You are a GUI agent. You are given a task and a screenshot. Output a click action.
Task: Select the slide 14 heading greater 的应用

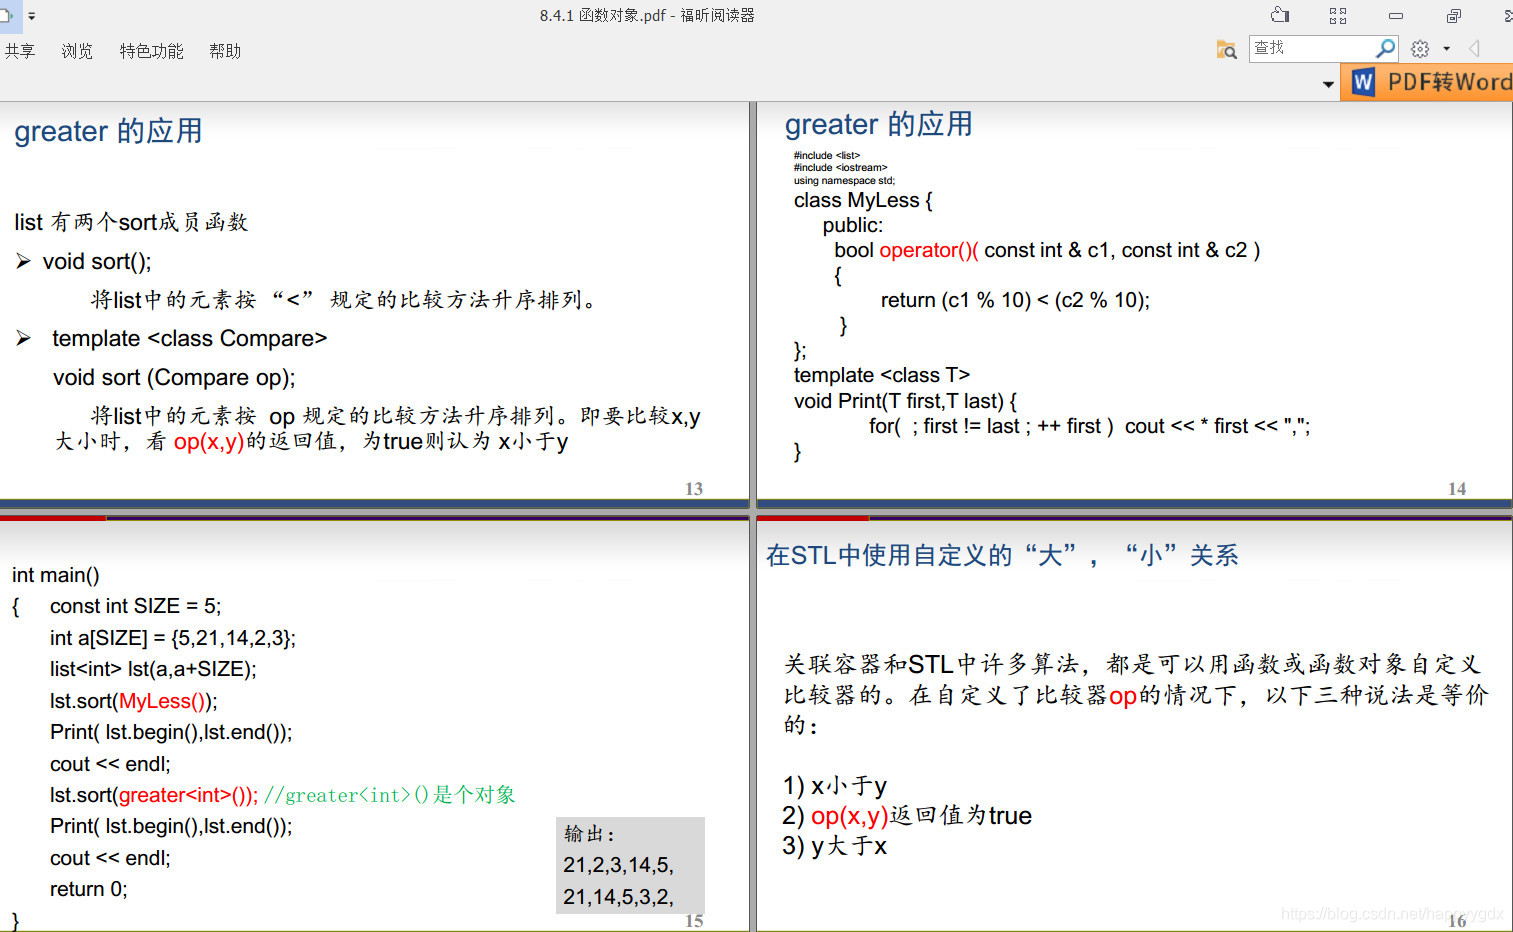point(878,124)
